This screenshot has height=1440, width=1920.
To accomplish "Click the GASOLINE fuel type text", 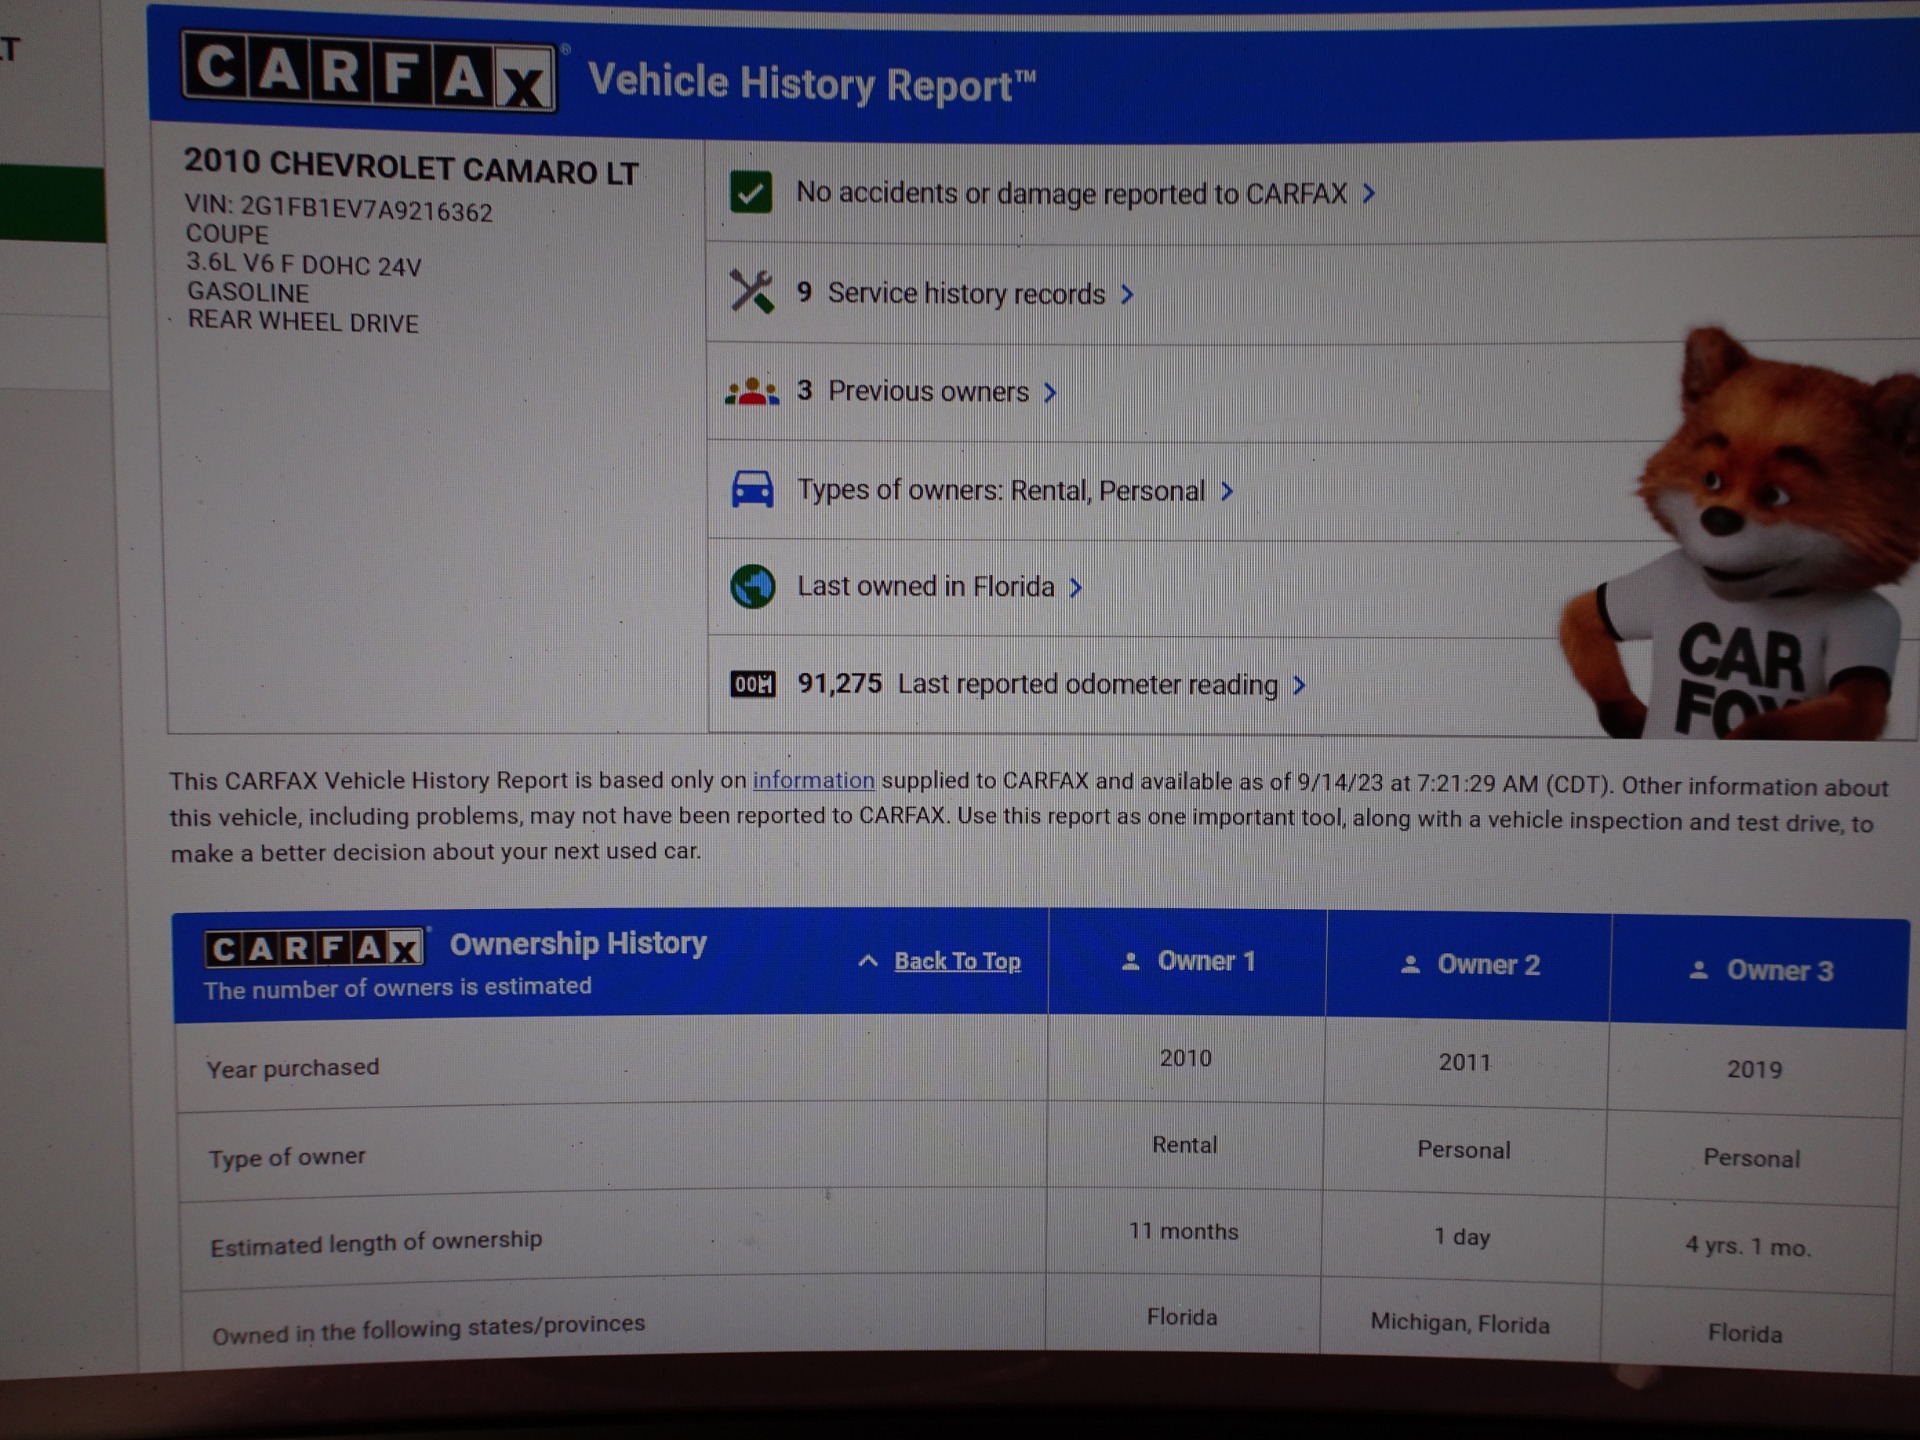I will [x=248, y=292].
